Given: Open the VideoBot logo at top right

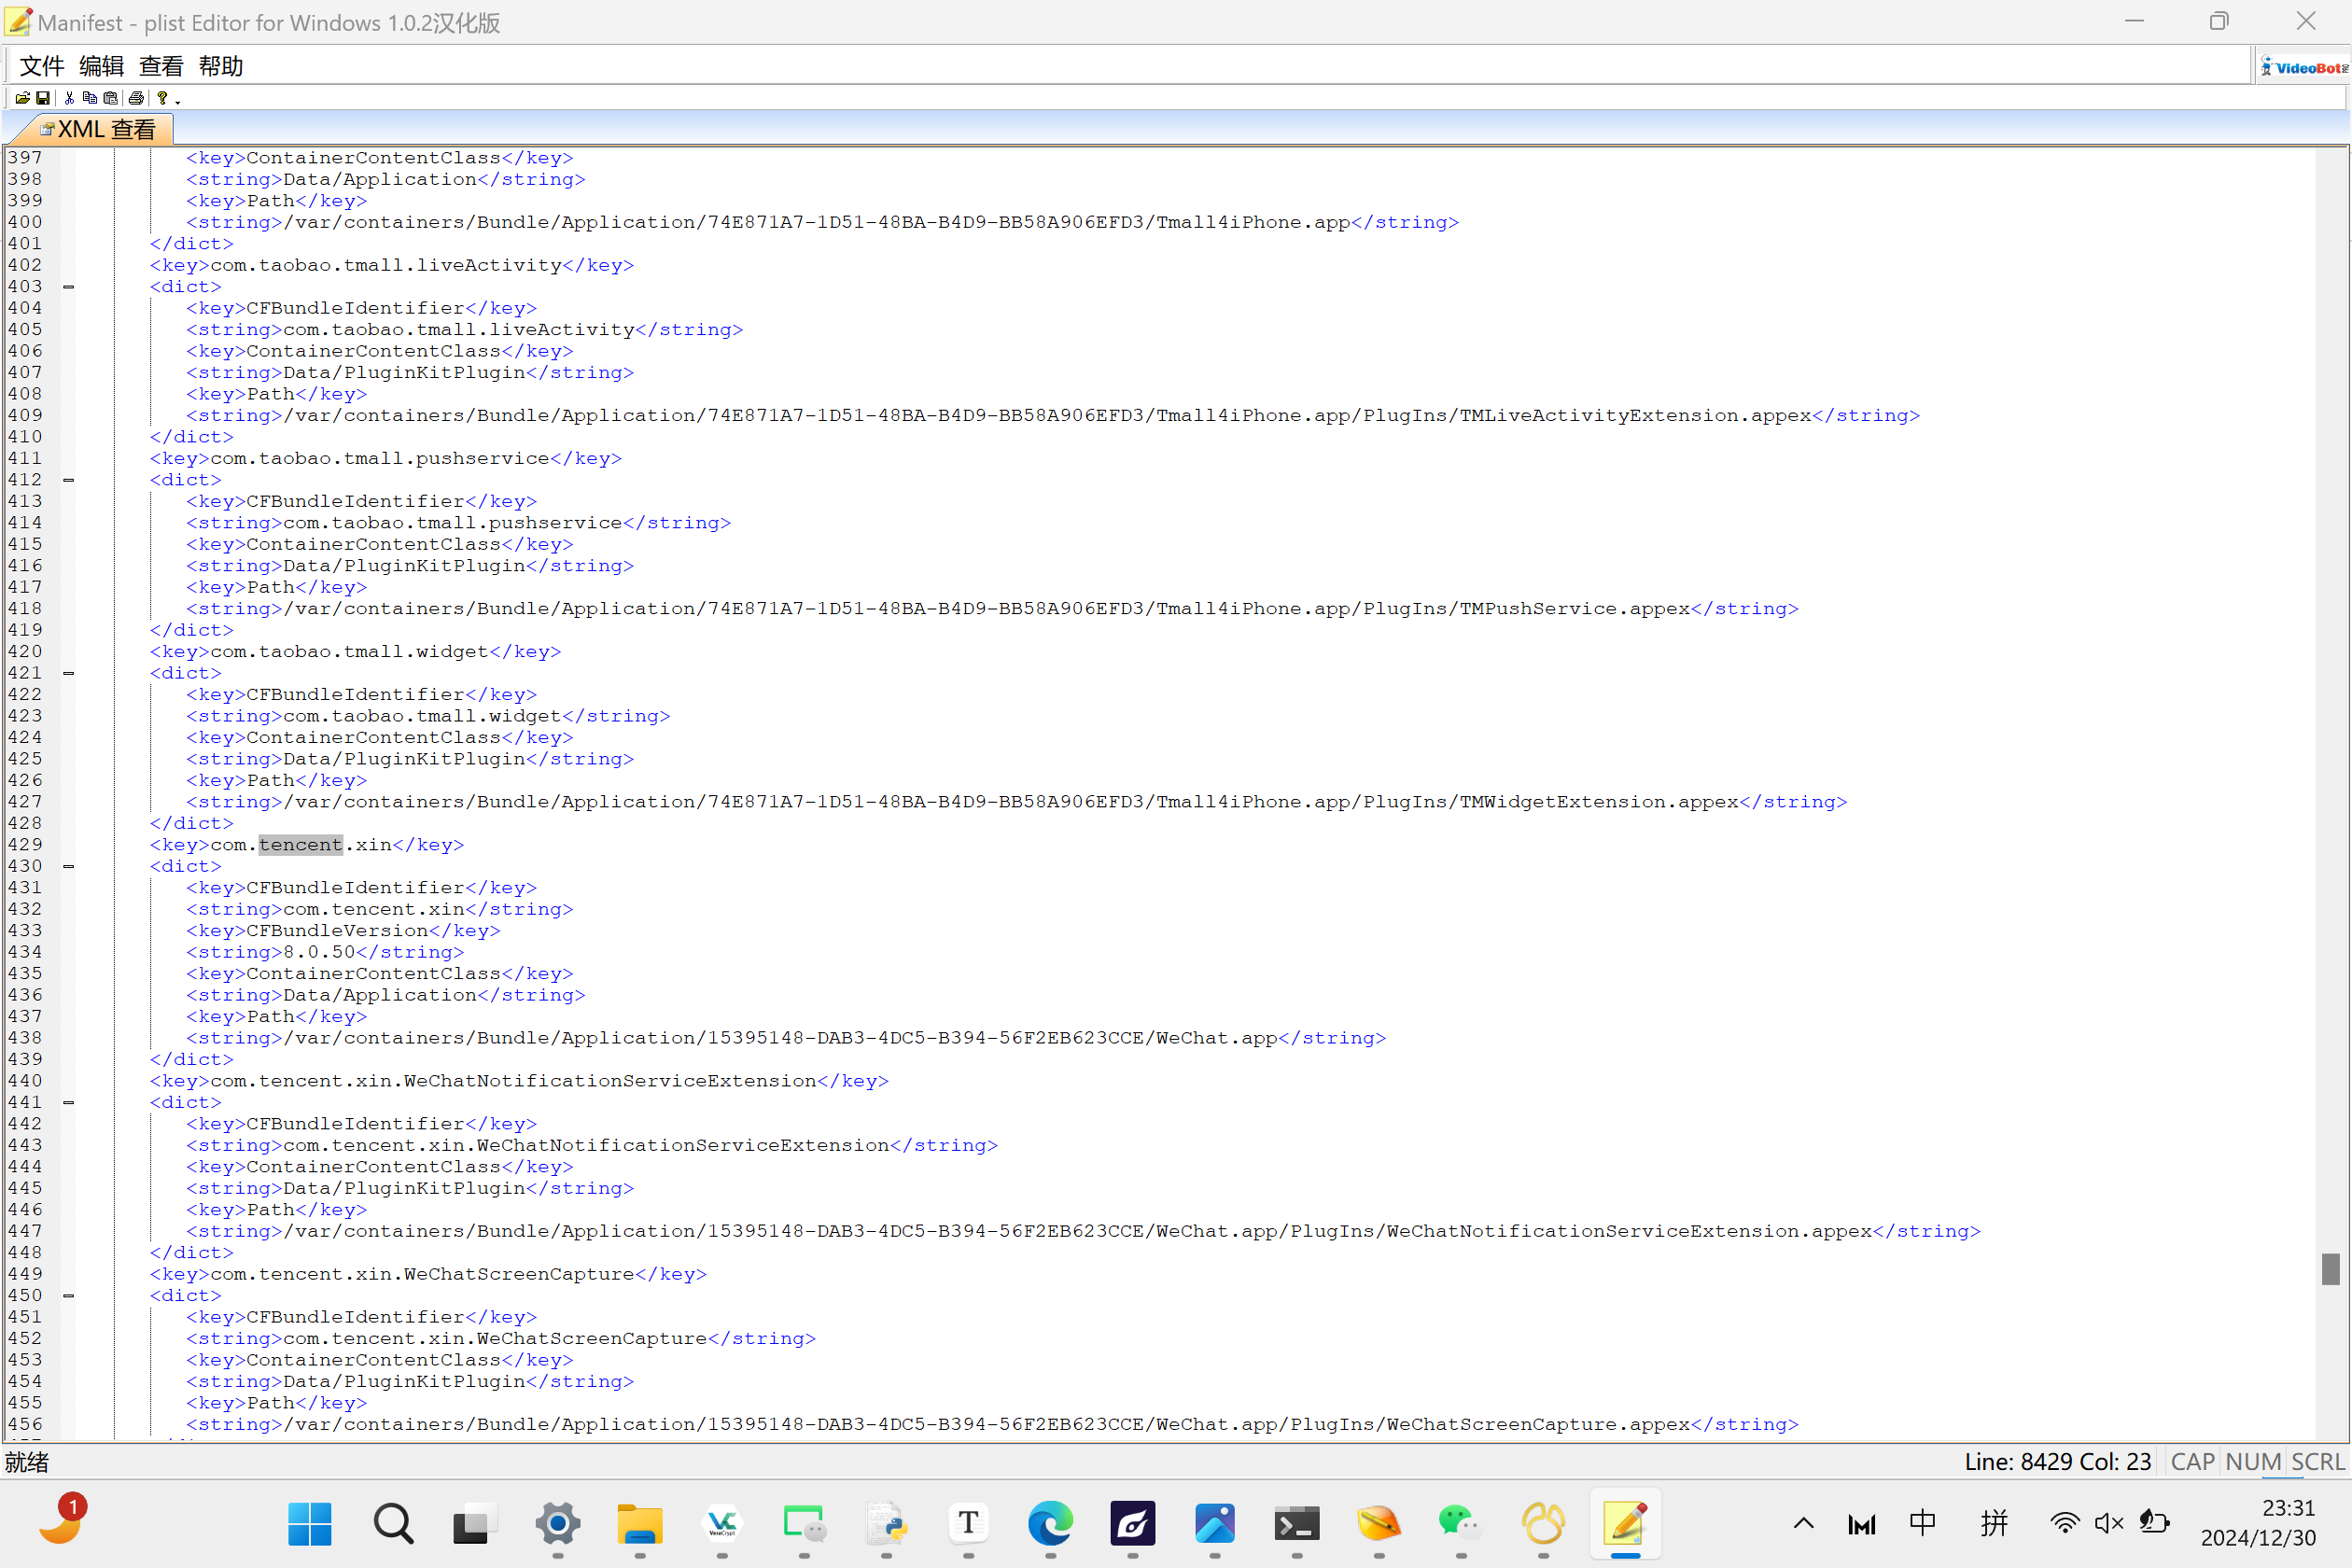Looking at the screenshot, I should pos(2304,67).
